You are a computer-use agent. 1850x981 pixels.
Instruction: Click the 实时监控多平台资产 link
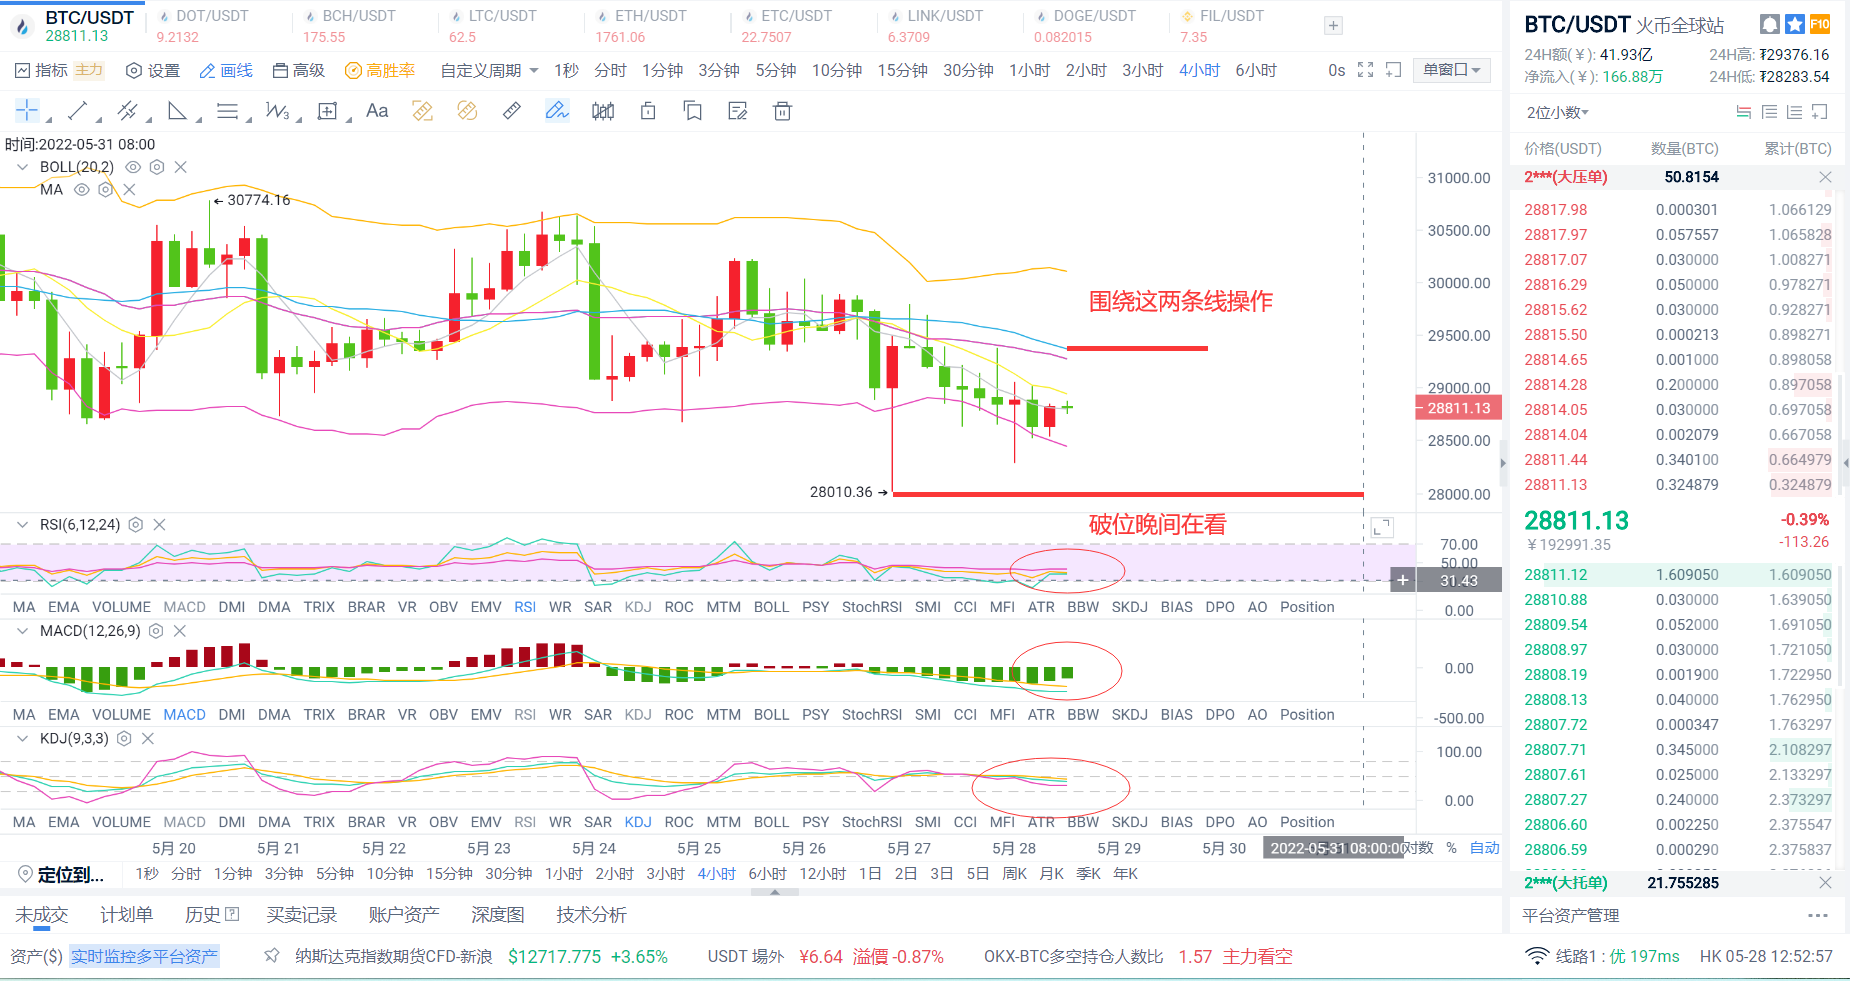point(144,957)
